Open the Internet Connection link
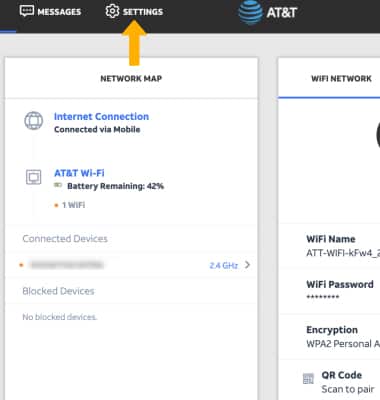The height and width of the screenshot is (400, 380). (101, 116)
